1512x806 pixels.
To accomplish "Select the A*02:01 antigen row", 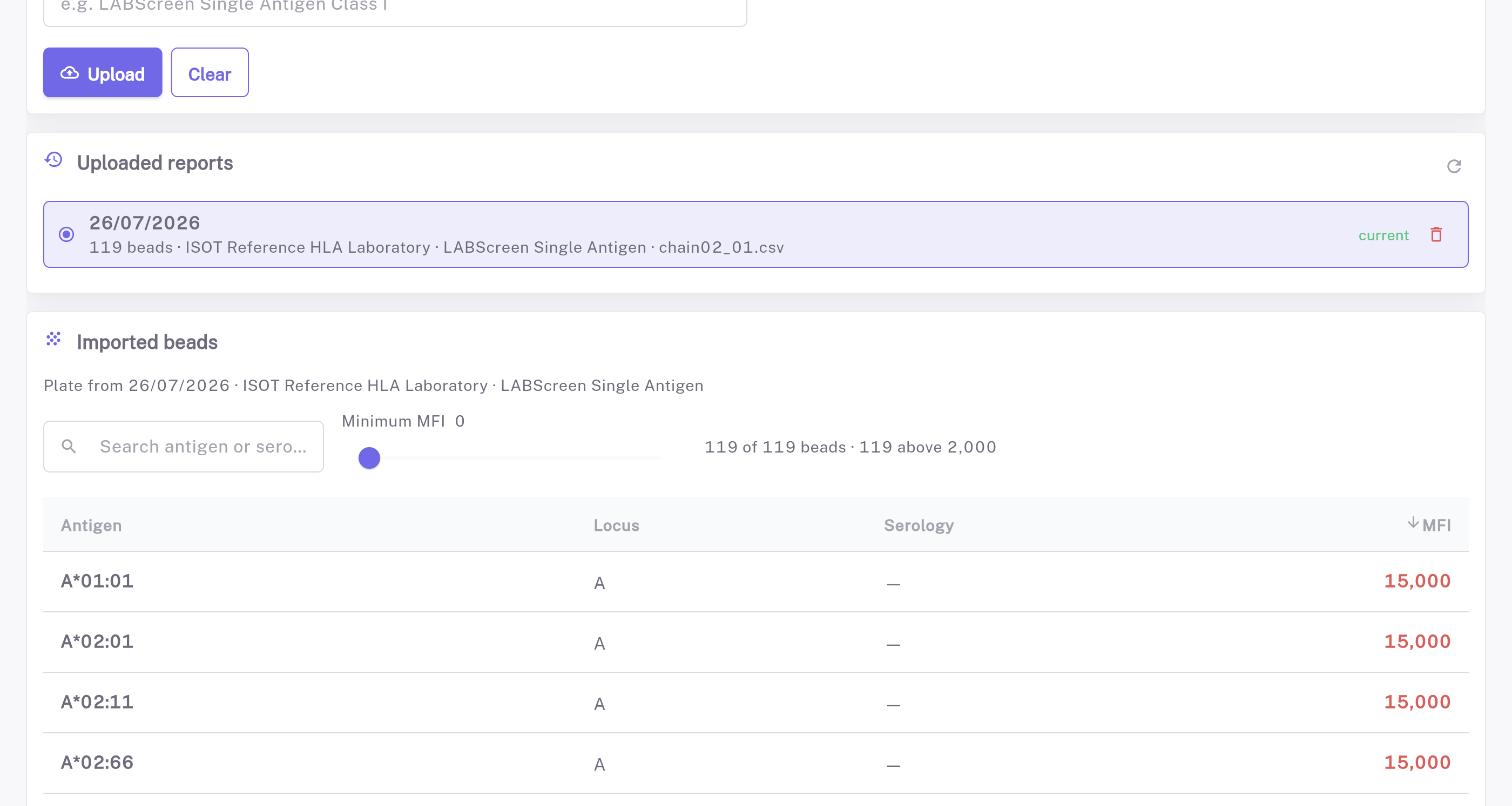I will 756,642.
